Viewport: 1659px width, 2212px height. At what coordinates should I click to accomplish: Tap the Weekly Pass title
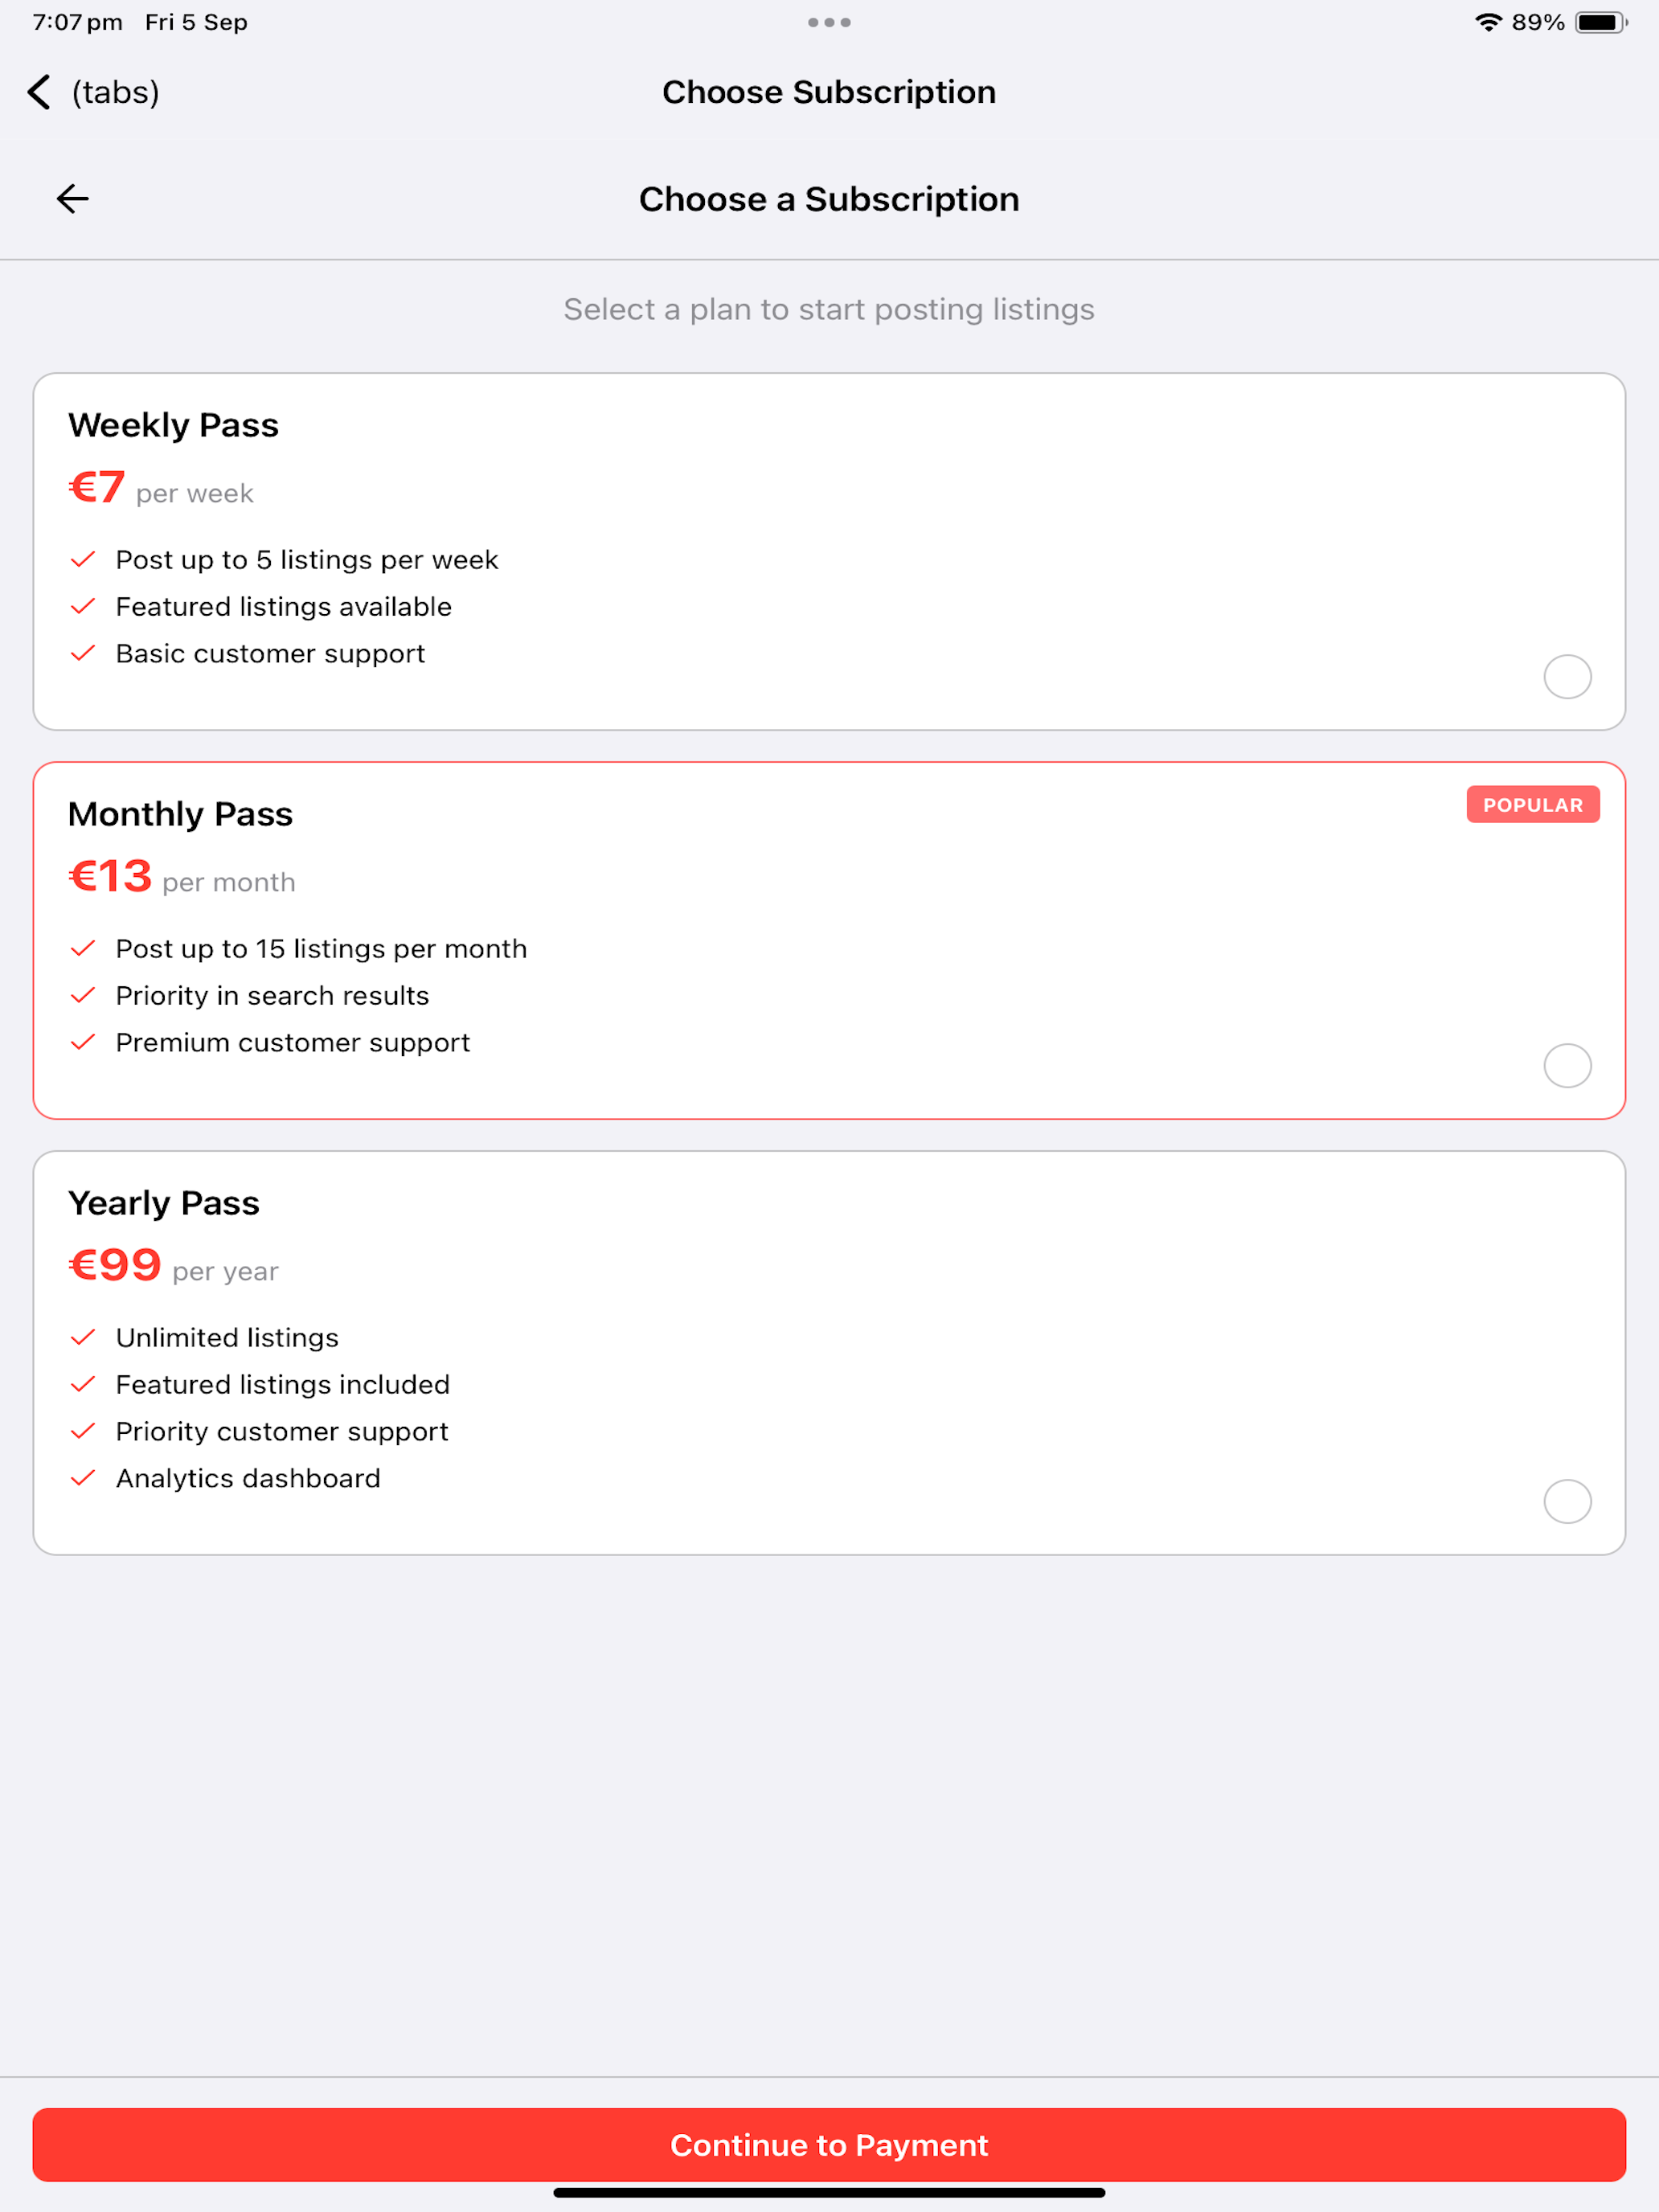point(173,425)
